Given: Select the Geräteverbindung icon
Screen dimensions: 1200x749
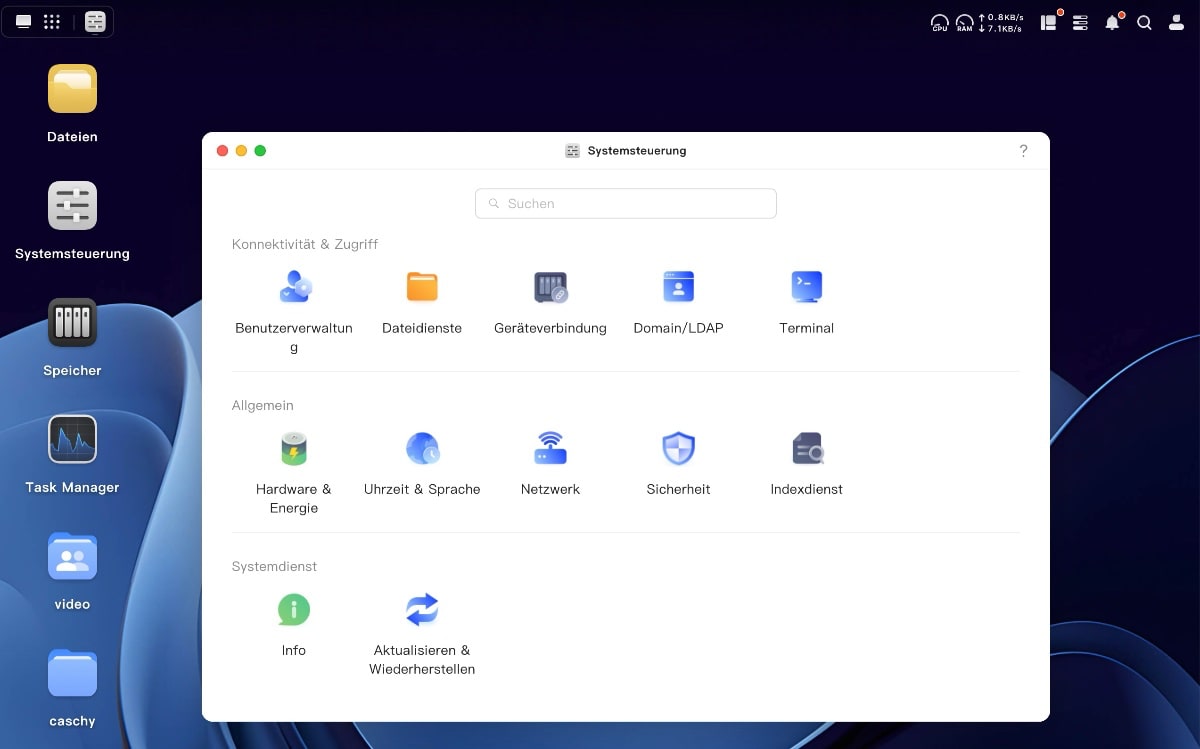Looking at the screenshot, I should pyautogui.click(x=550, y=287).
